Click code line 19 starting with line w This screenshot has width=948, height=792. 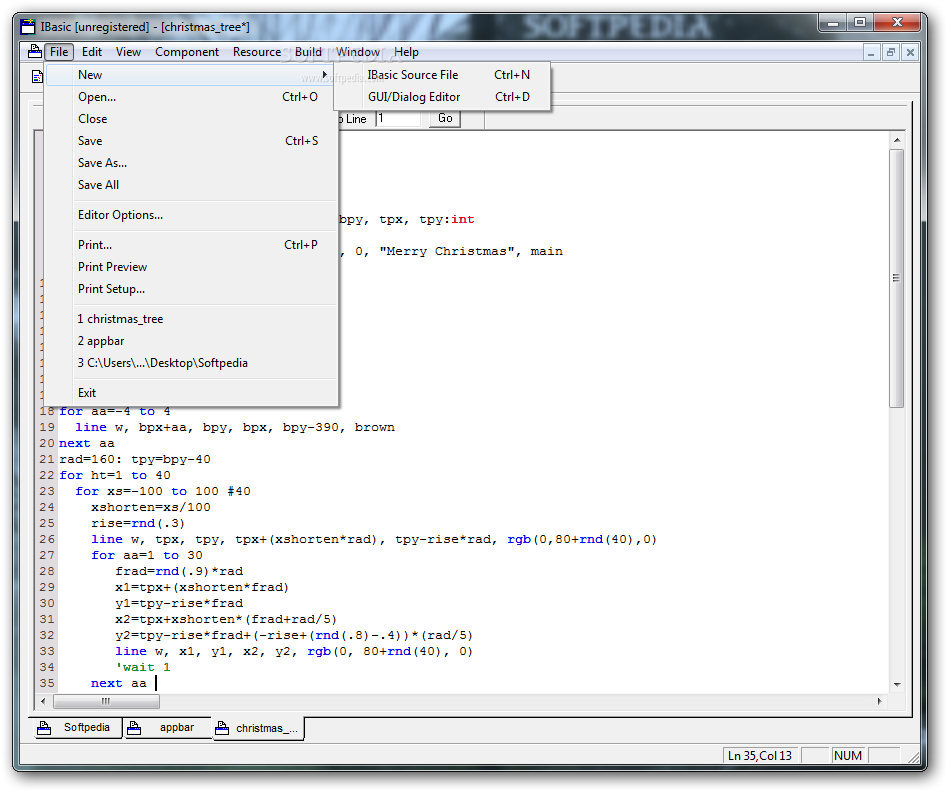point(235,427)
